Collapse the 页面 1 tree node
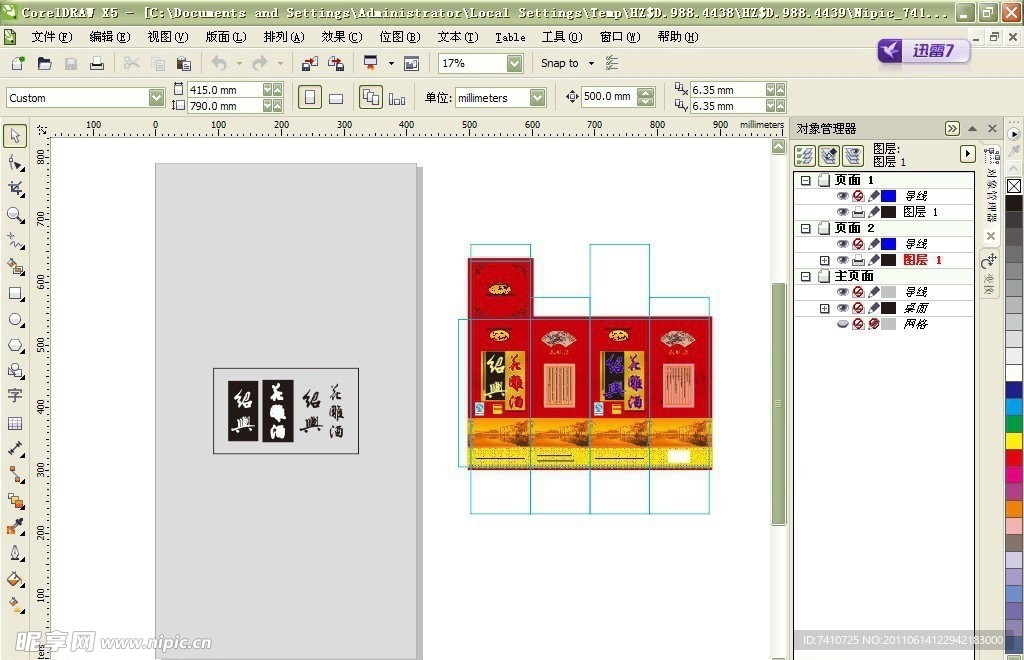 (805, 180)
